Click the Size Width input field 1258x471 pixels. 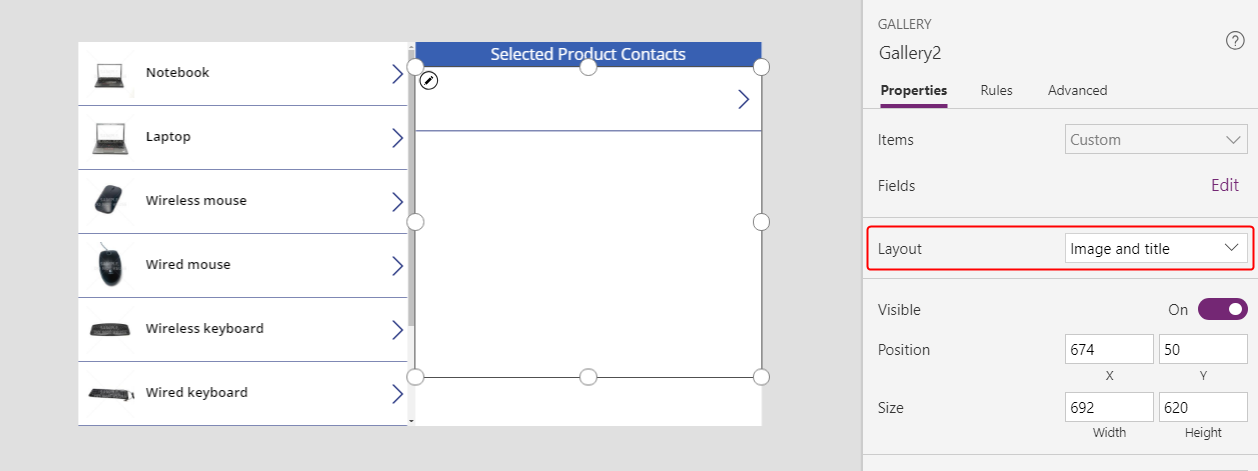1109,408
